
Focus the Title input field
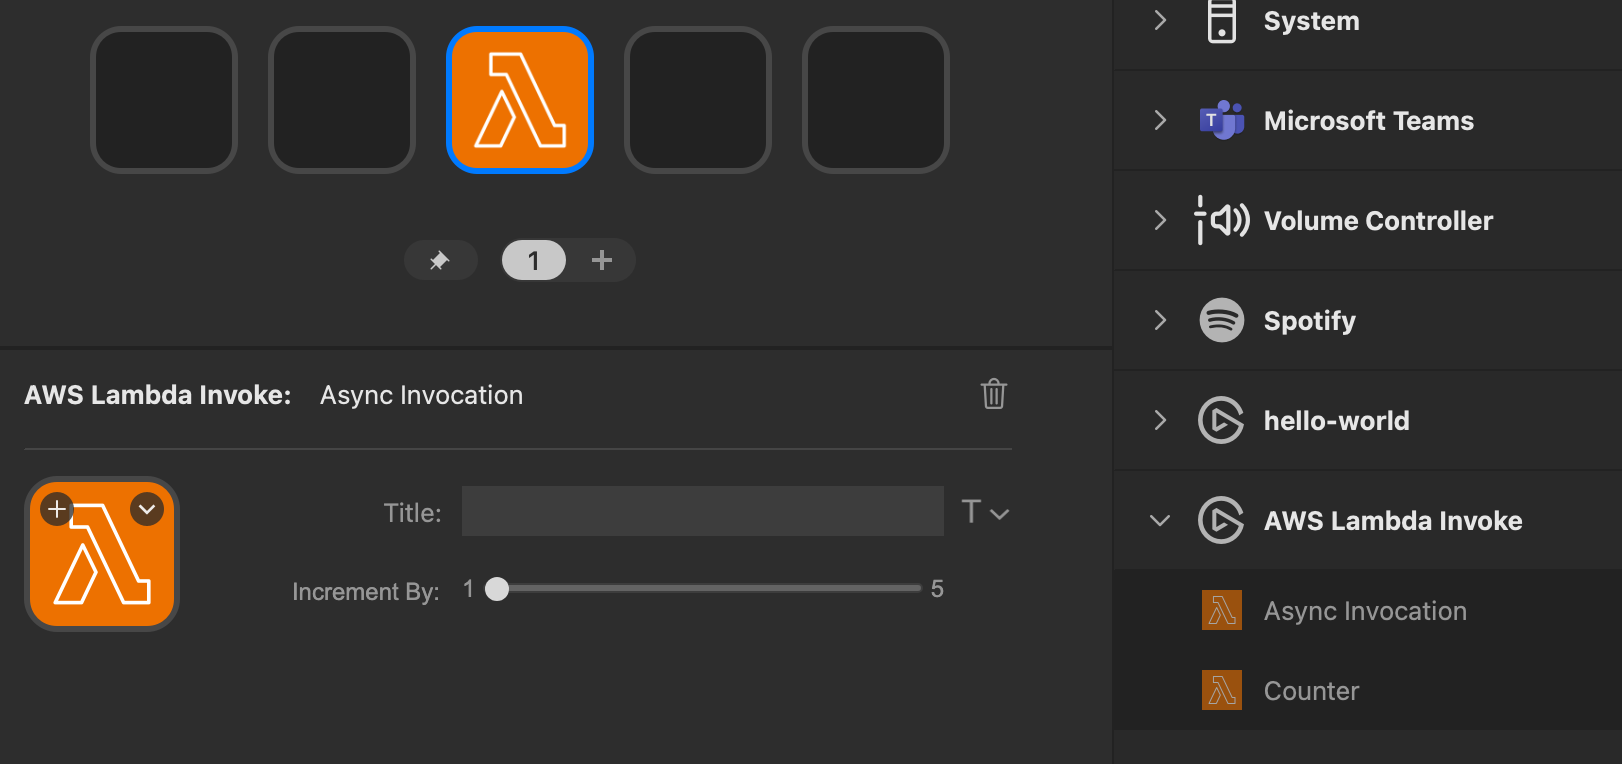703,511
